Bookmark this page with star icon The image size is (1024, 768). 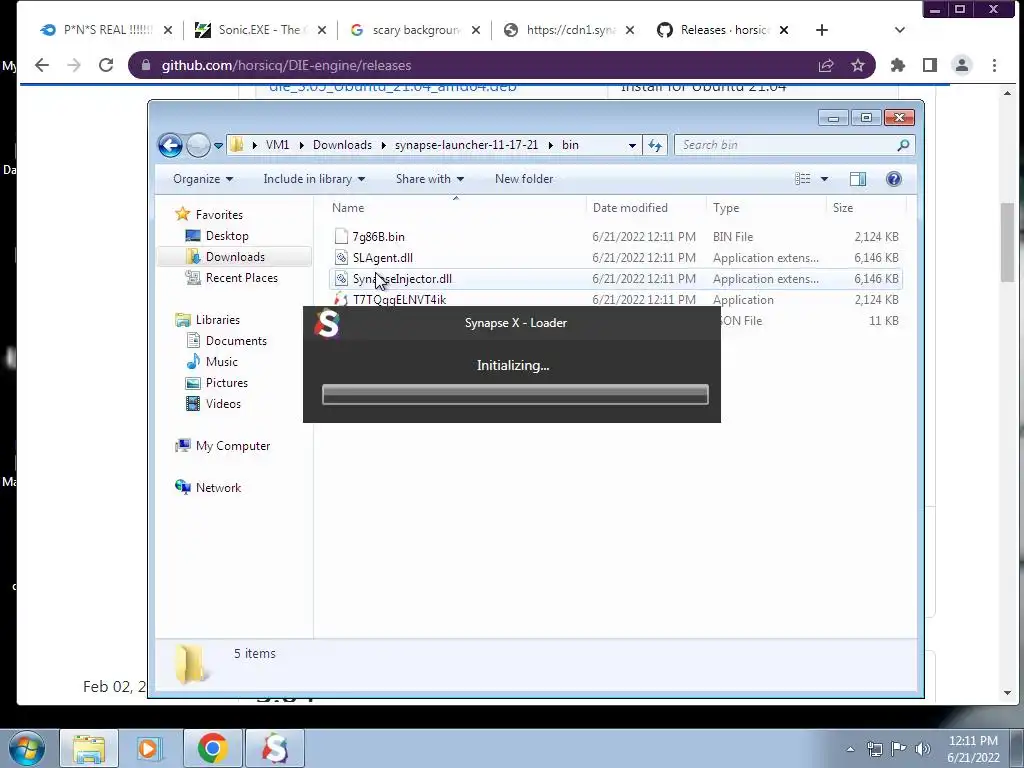[x=857, y=65]
